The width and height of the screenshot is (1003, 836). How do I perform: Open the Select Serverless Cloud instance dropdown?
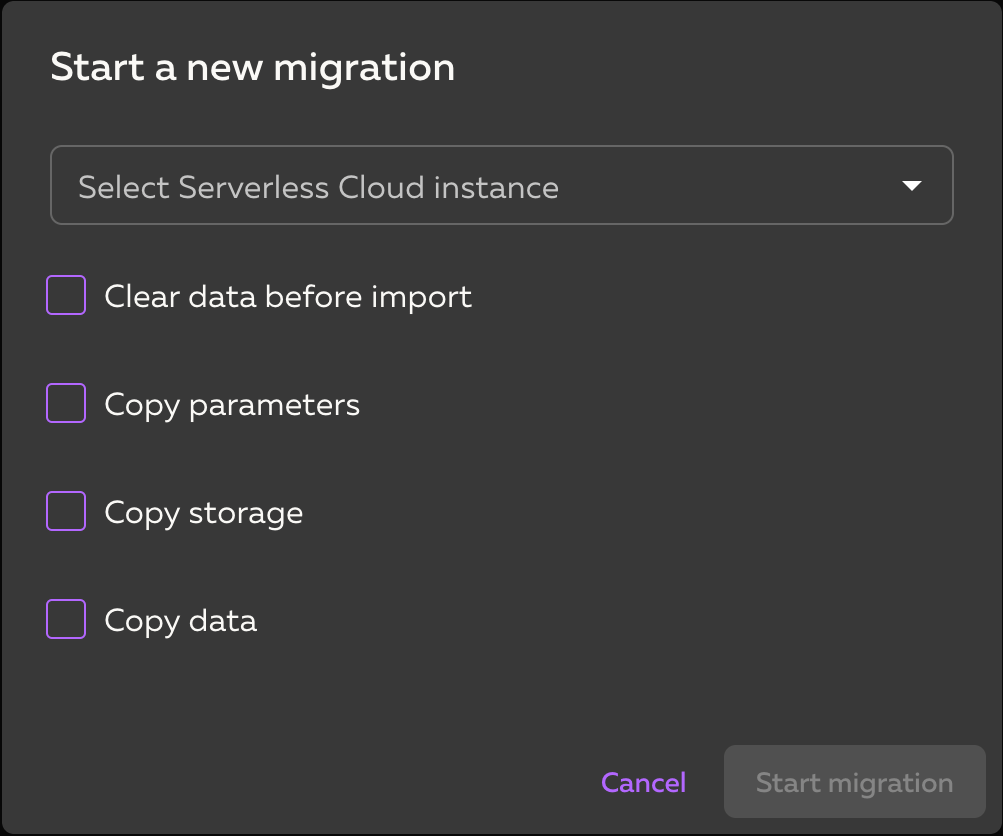click(x=502, y=185)
